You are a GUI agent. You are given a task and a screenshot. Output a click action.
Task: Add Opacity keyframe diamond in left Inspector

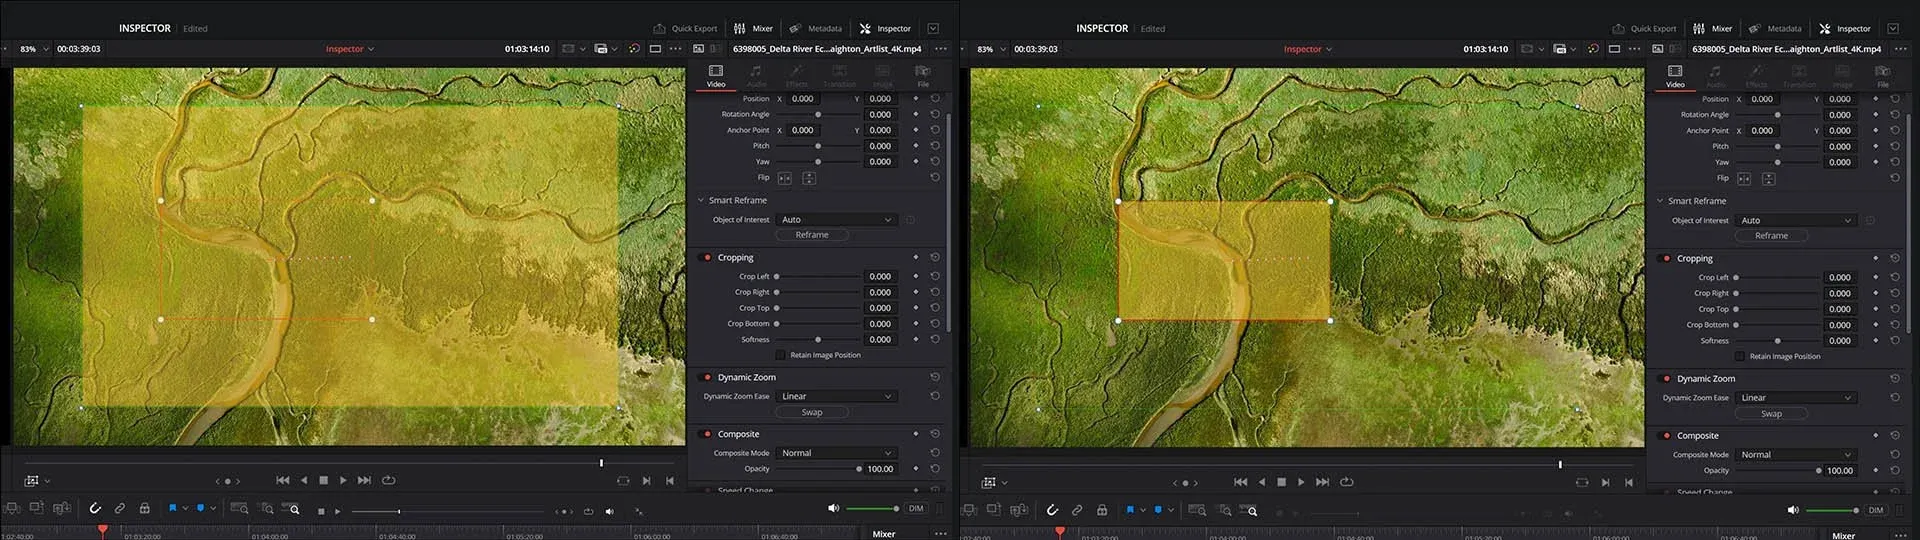coord(916,468)
